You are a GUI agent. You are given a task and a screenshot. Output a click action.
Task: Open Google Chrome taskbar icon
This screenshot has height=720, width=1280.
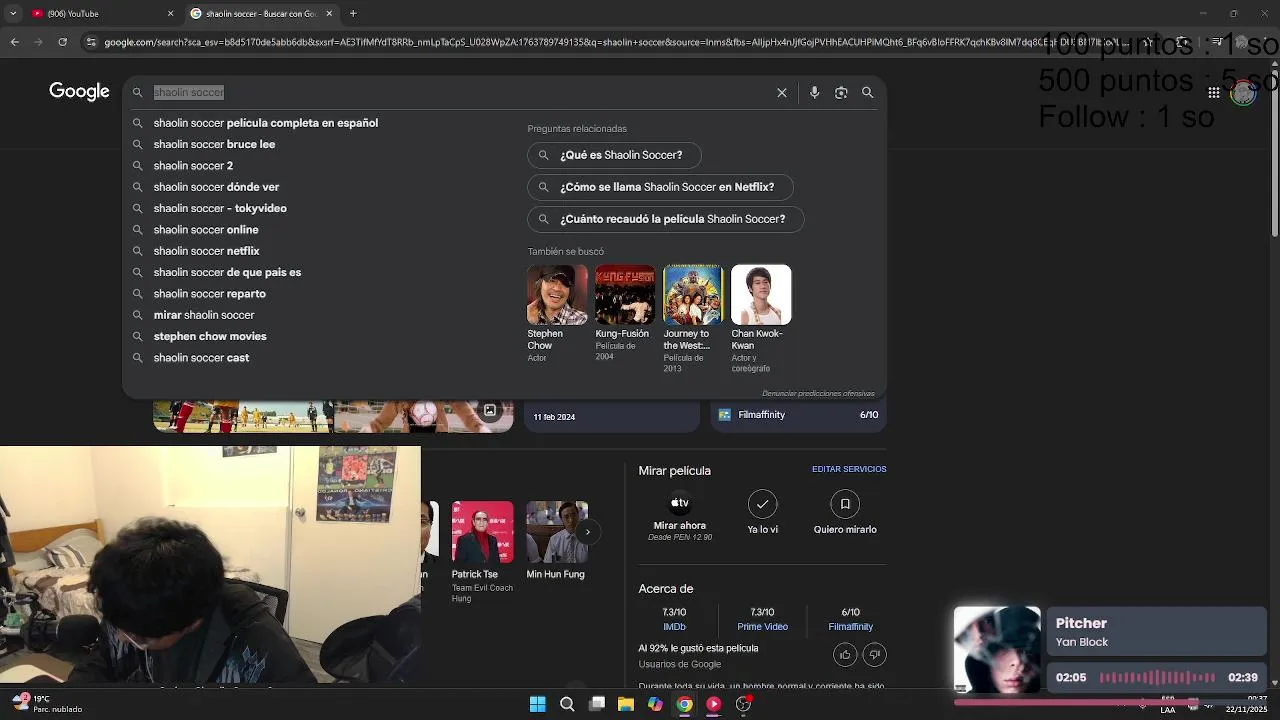[x=684, y=704]
